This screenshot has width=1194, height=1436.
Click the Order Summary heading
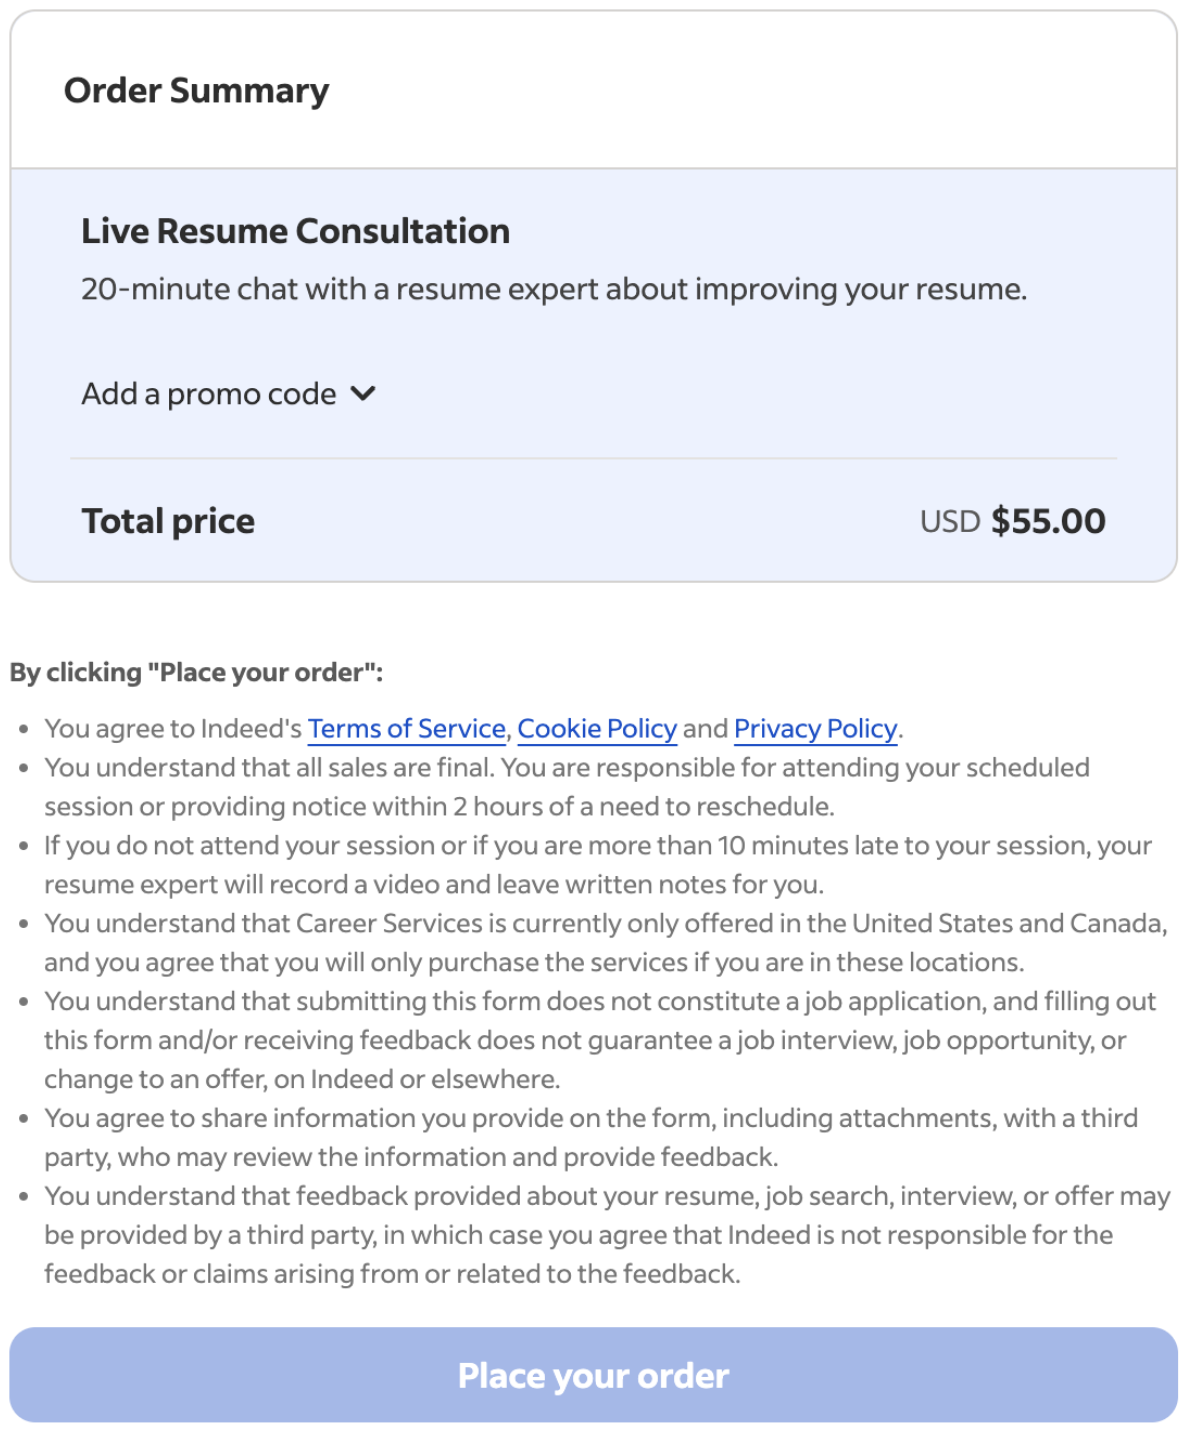point(196,91)
